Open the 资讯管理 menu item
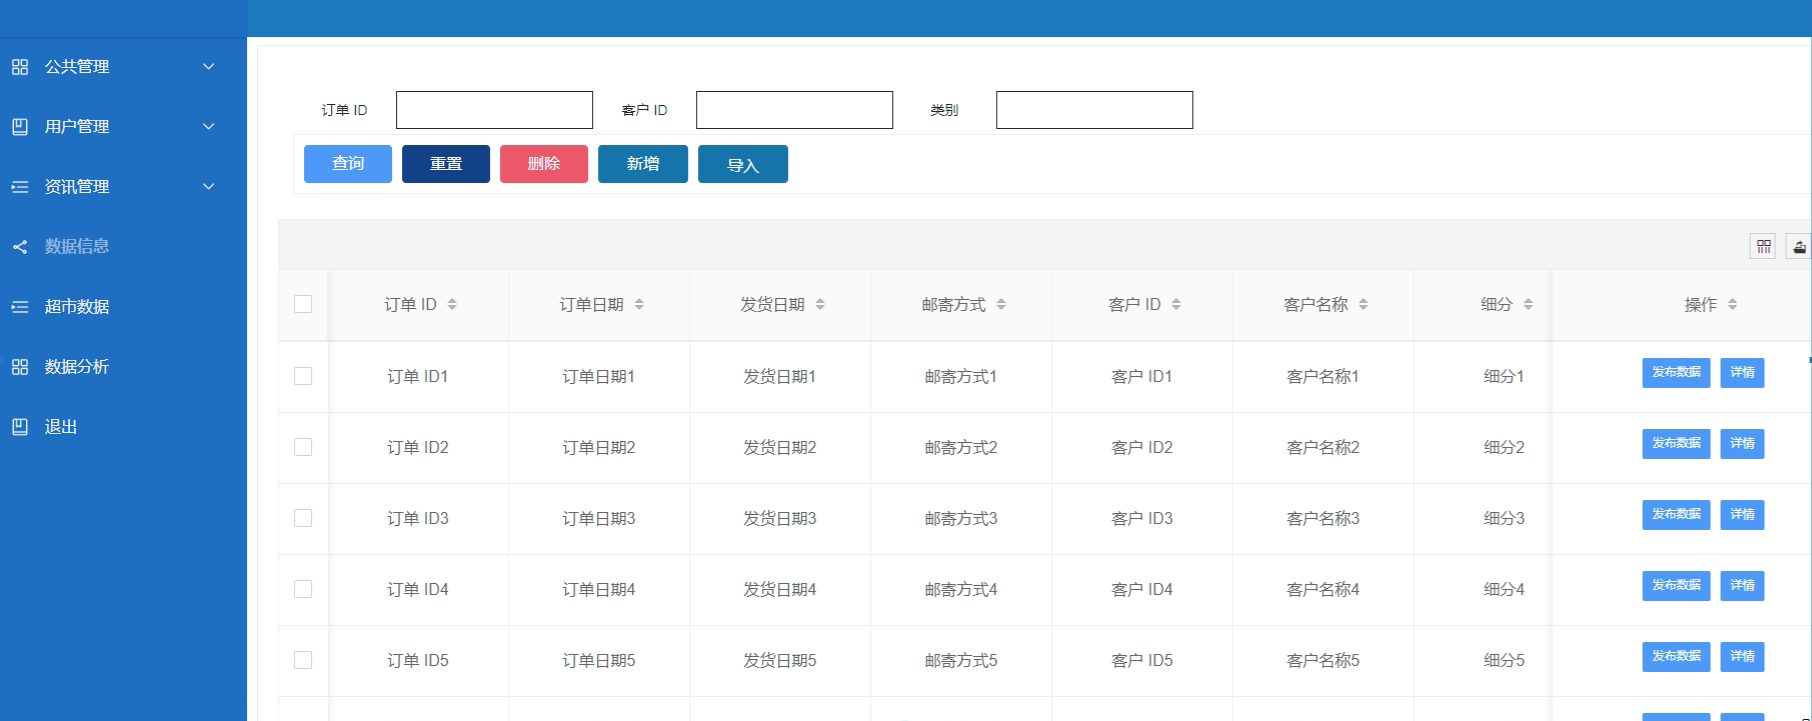This screenshot has height=721, width=1812. click(x=123, y=187)
